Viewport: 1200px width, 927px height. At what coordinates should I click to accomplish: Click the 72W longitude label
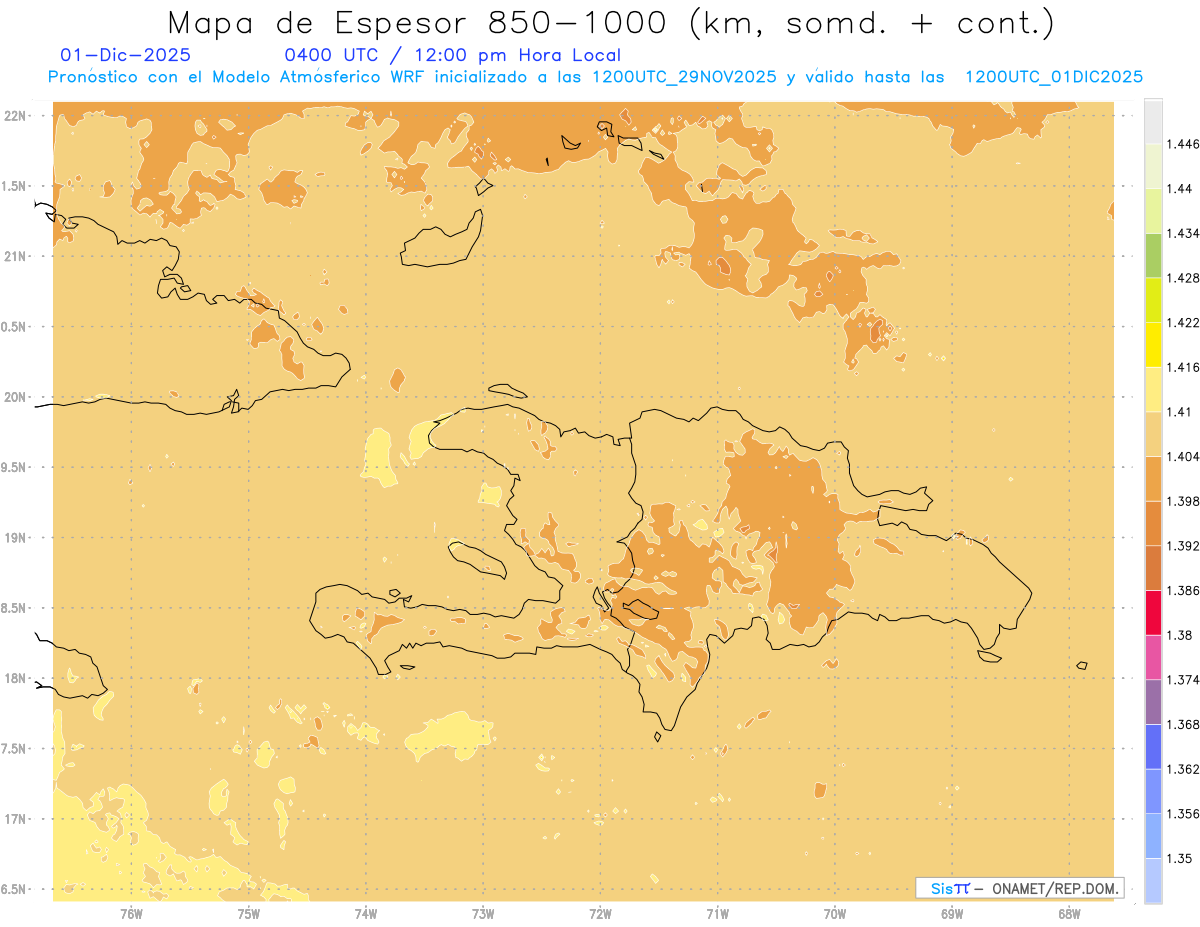[601, 914]
